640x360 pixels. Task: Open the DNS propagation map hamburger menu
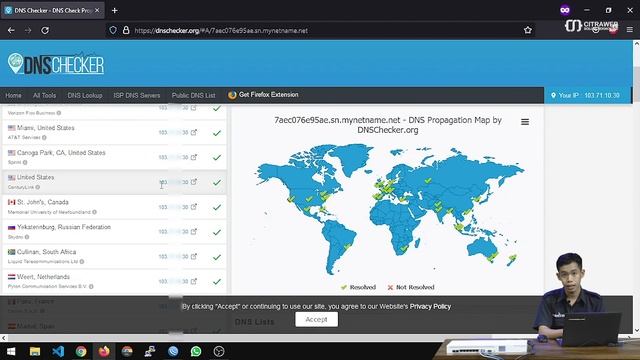click(525, 122)
